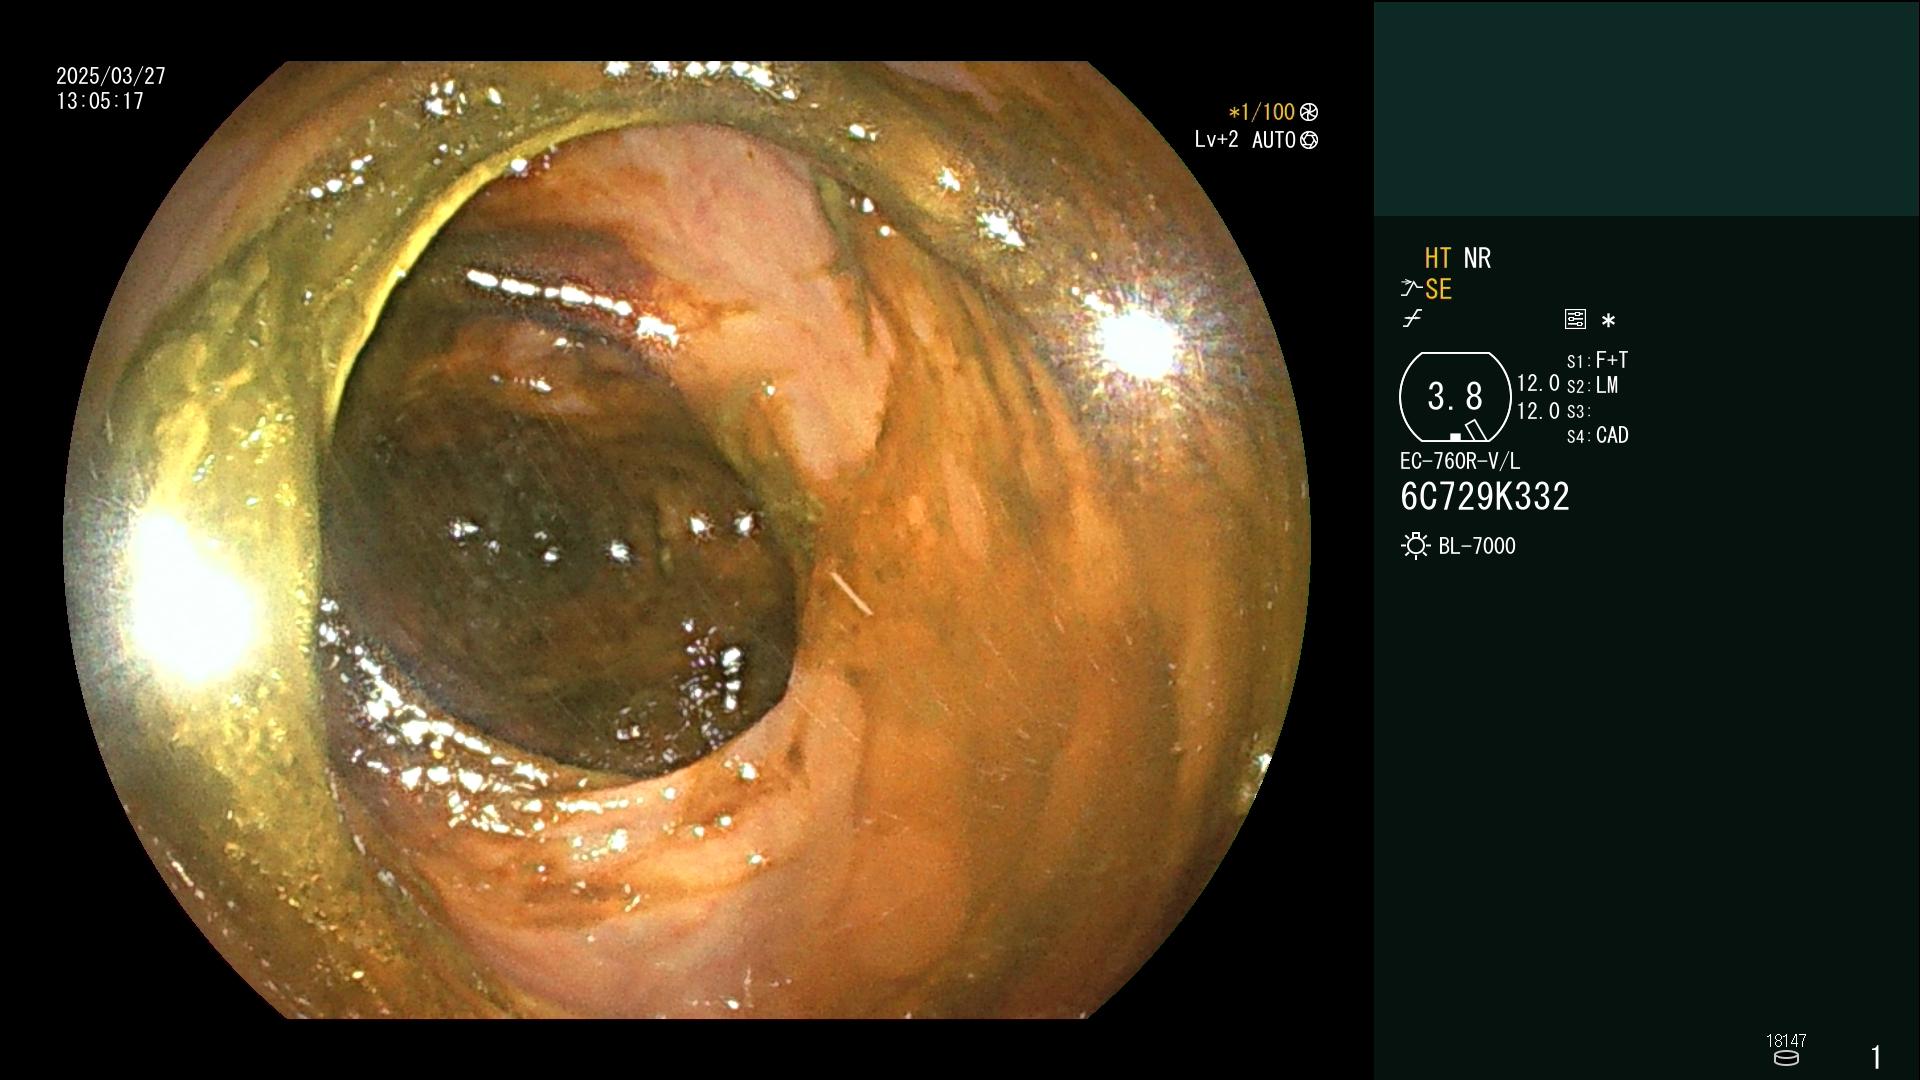
Task: Click the Lv+2 brightness level
Action: click(x=1216, y=140)
